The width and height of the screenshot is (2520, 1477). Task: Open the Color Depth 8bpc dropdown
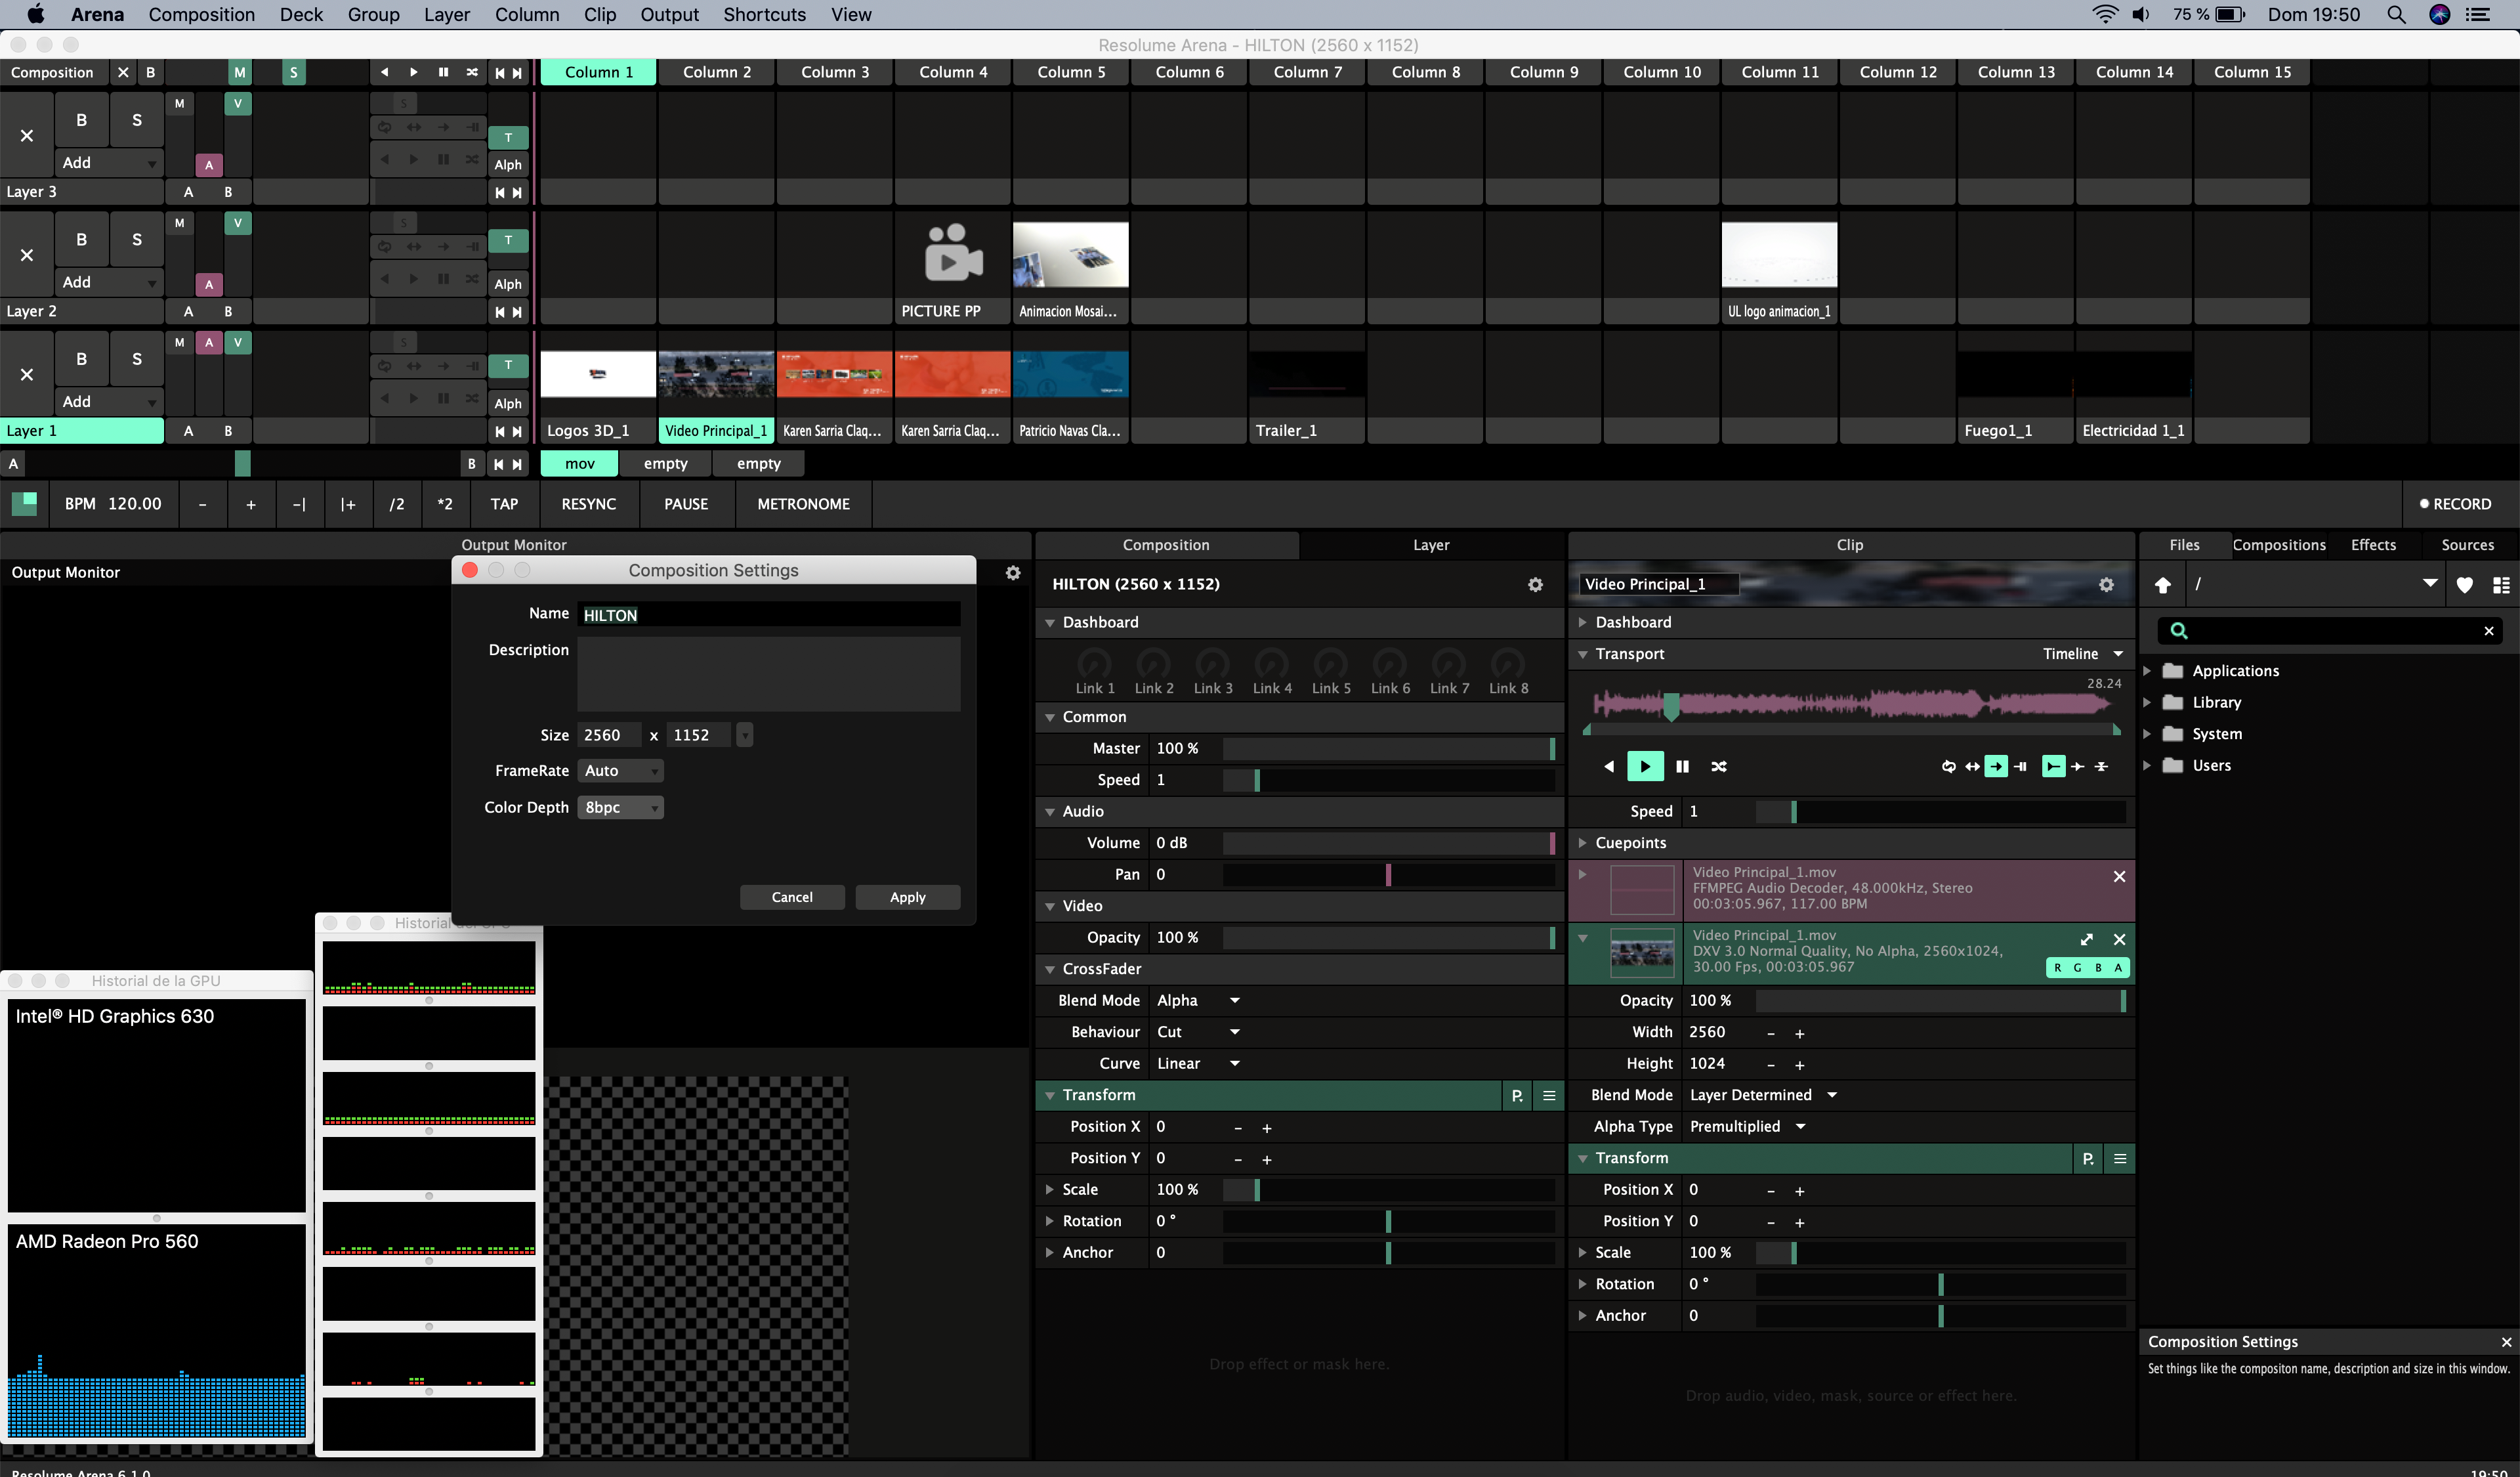pyautogui.click(x=620, y=807)
